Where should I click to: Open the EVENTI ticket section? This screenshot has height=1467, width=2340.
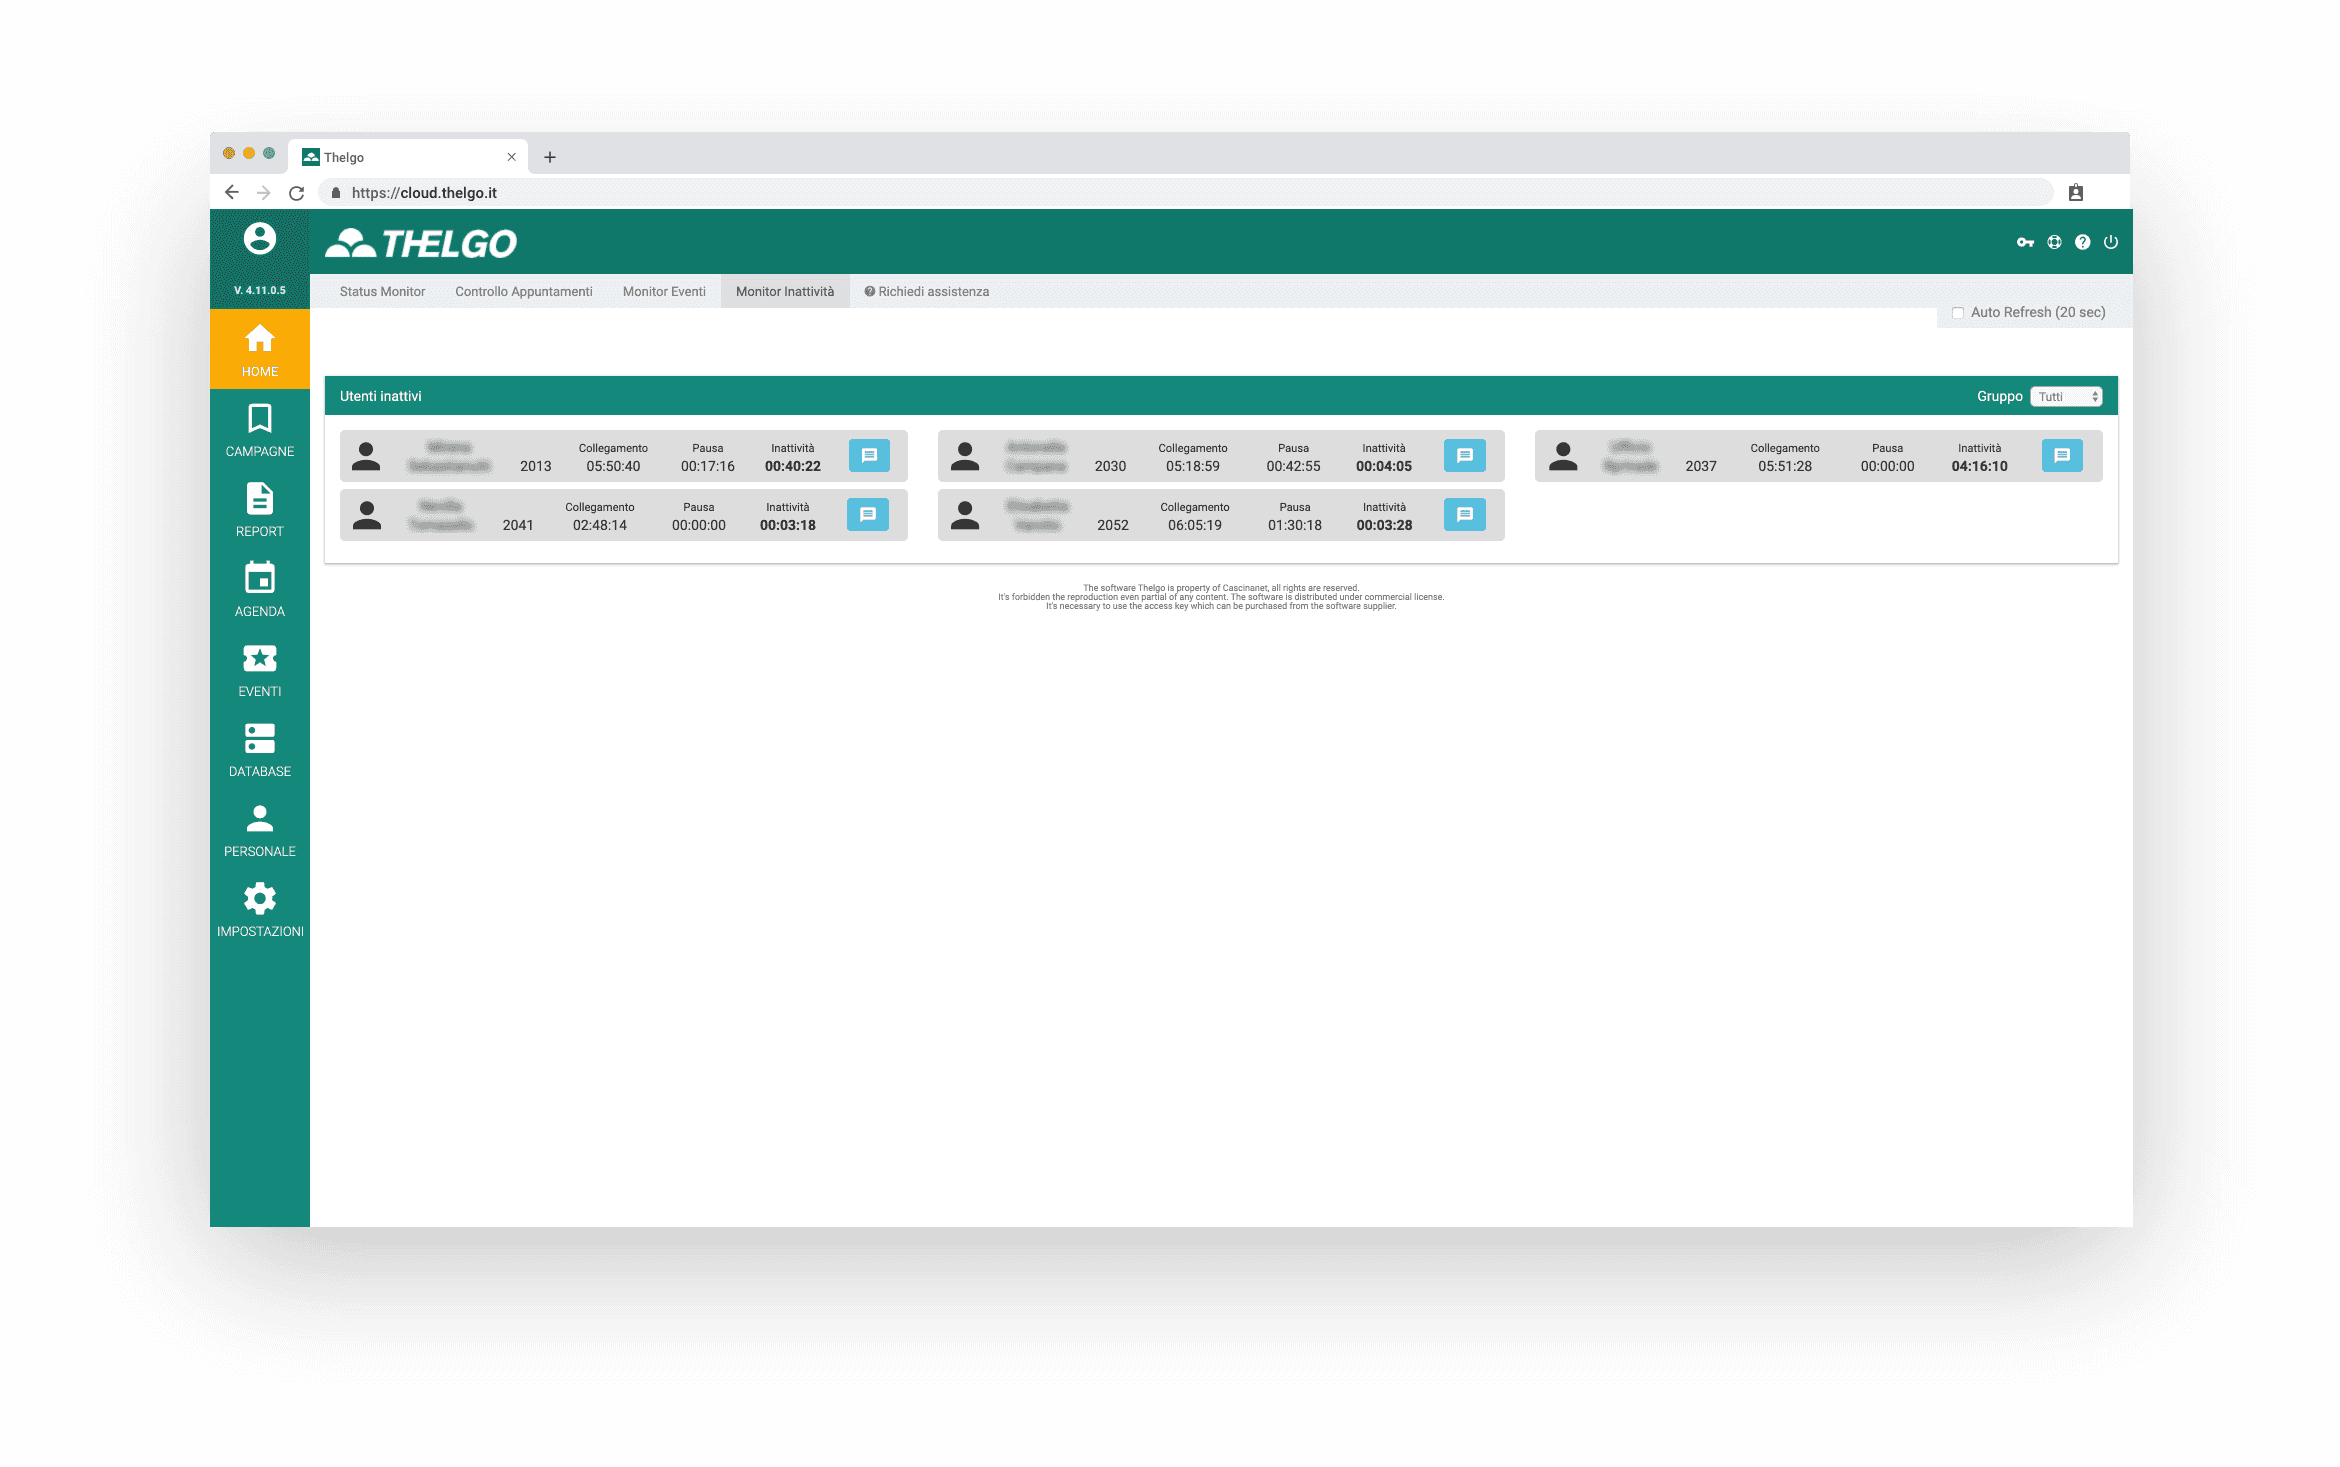point(259,670)
